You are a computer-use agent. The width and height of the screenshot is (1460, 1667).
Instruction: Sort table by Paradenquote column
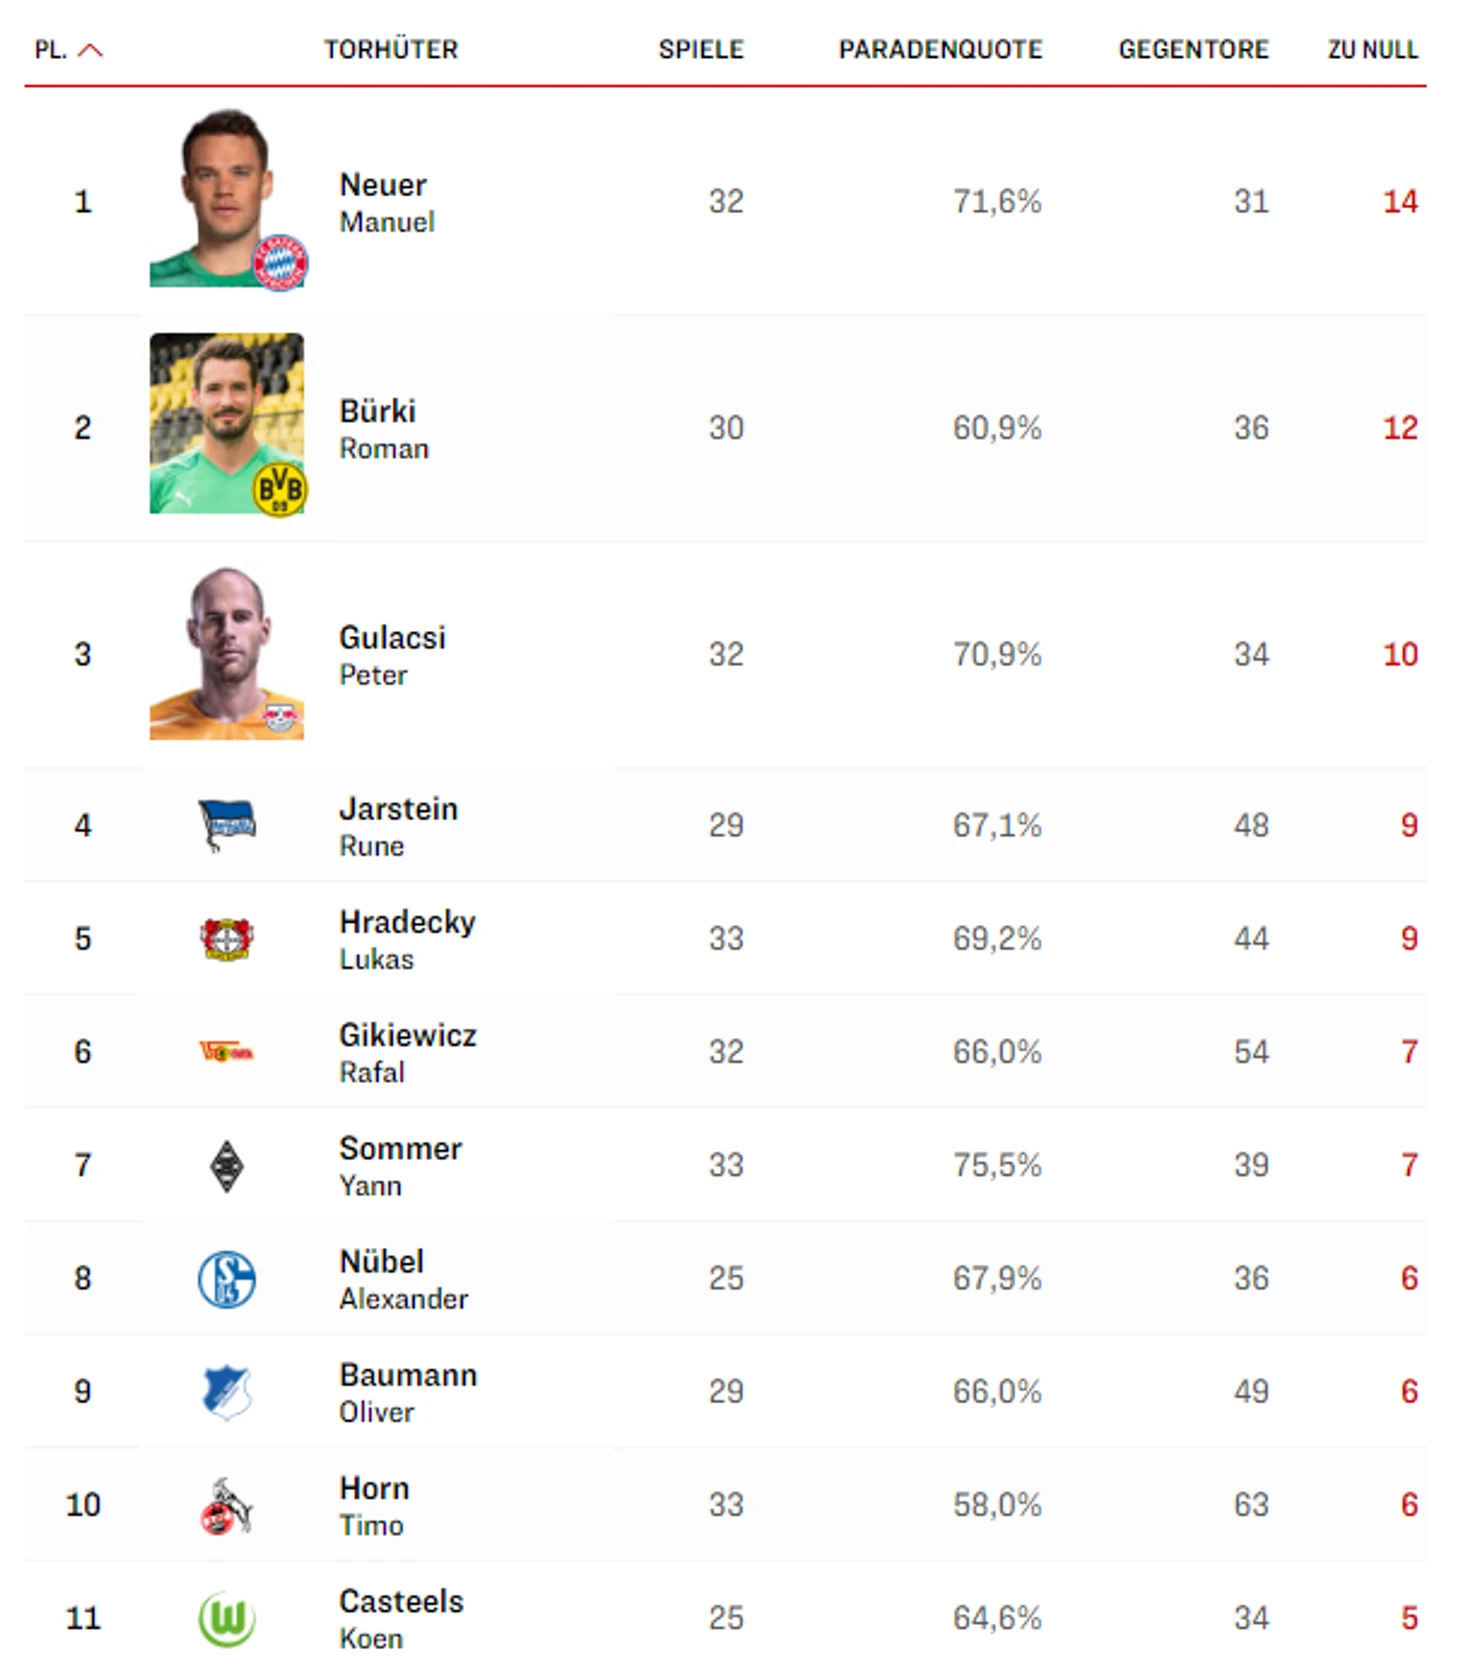[940, 49]
